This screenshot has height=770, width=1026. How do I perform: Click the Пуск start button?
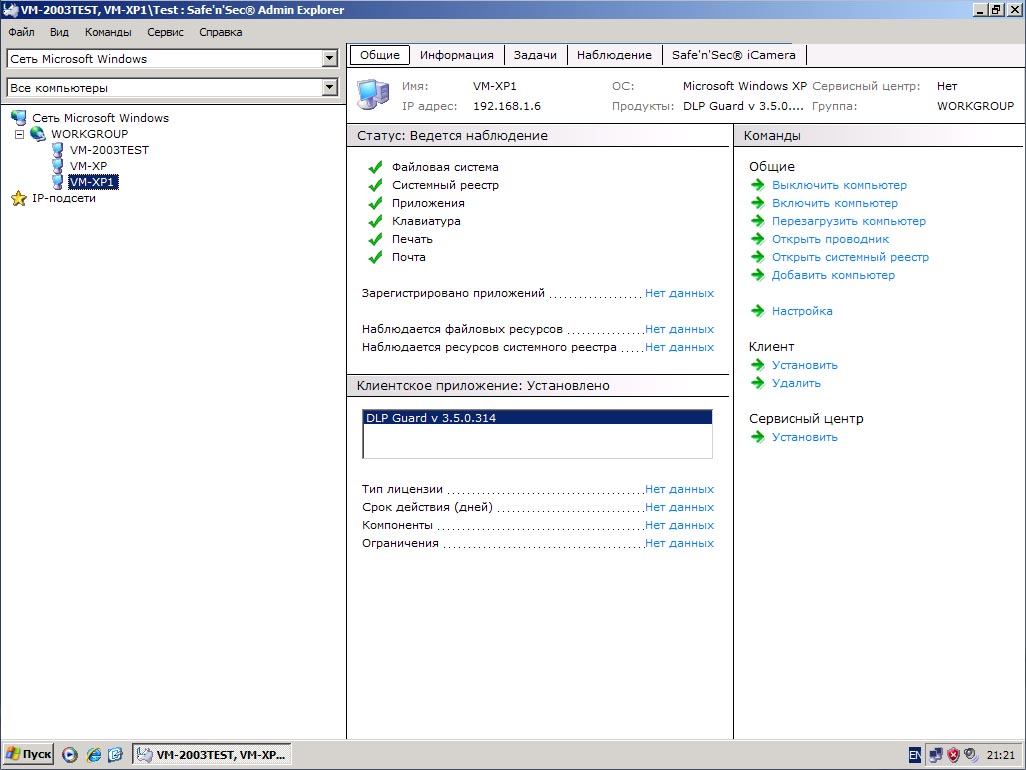pyautogui.click(x=28, y=754)
